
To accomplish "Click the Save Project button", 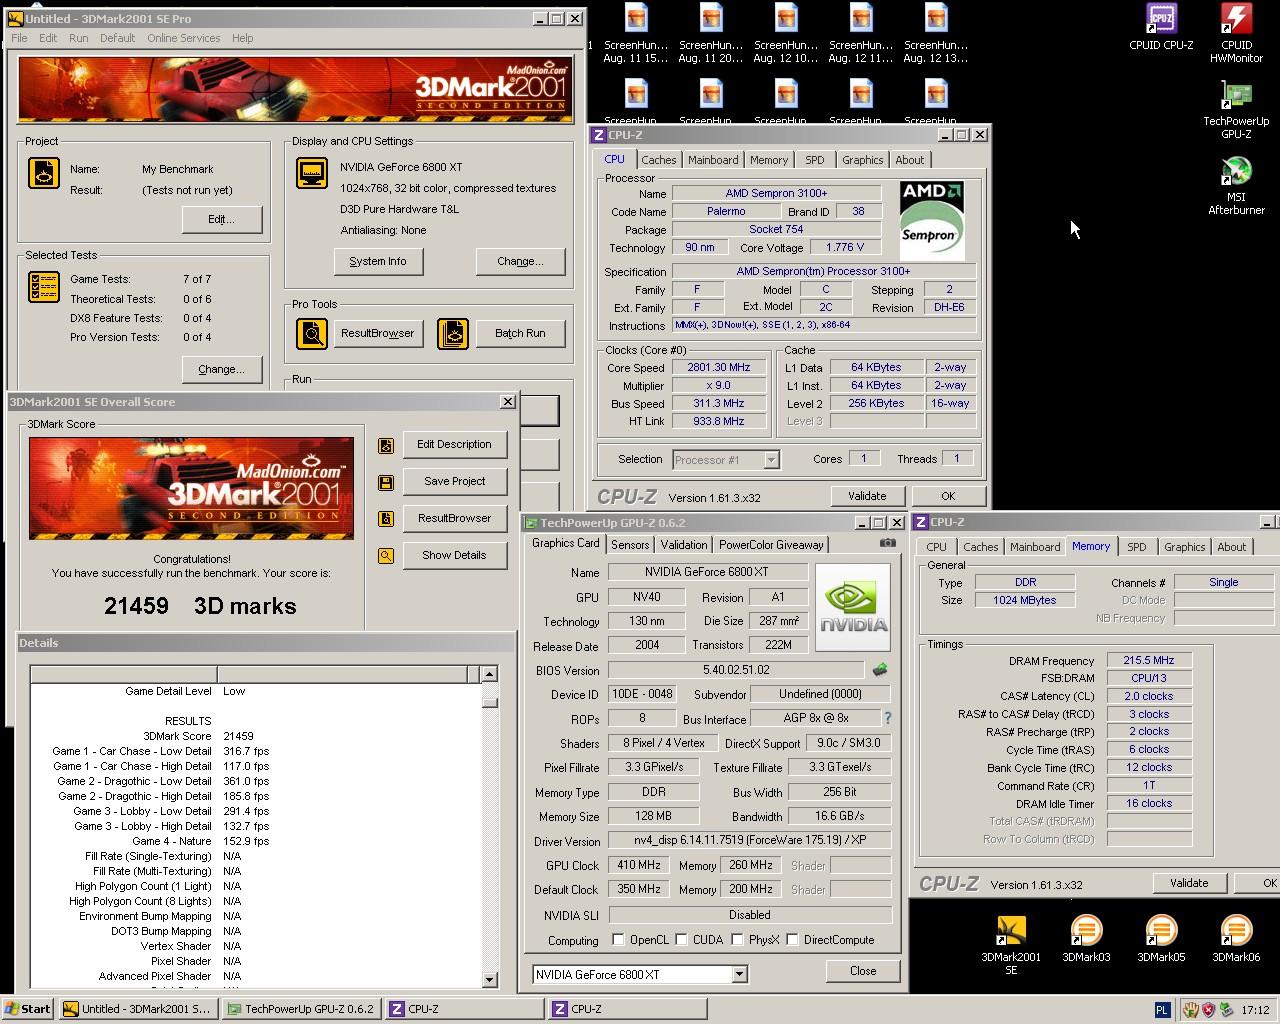I will coord(454,481).
